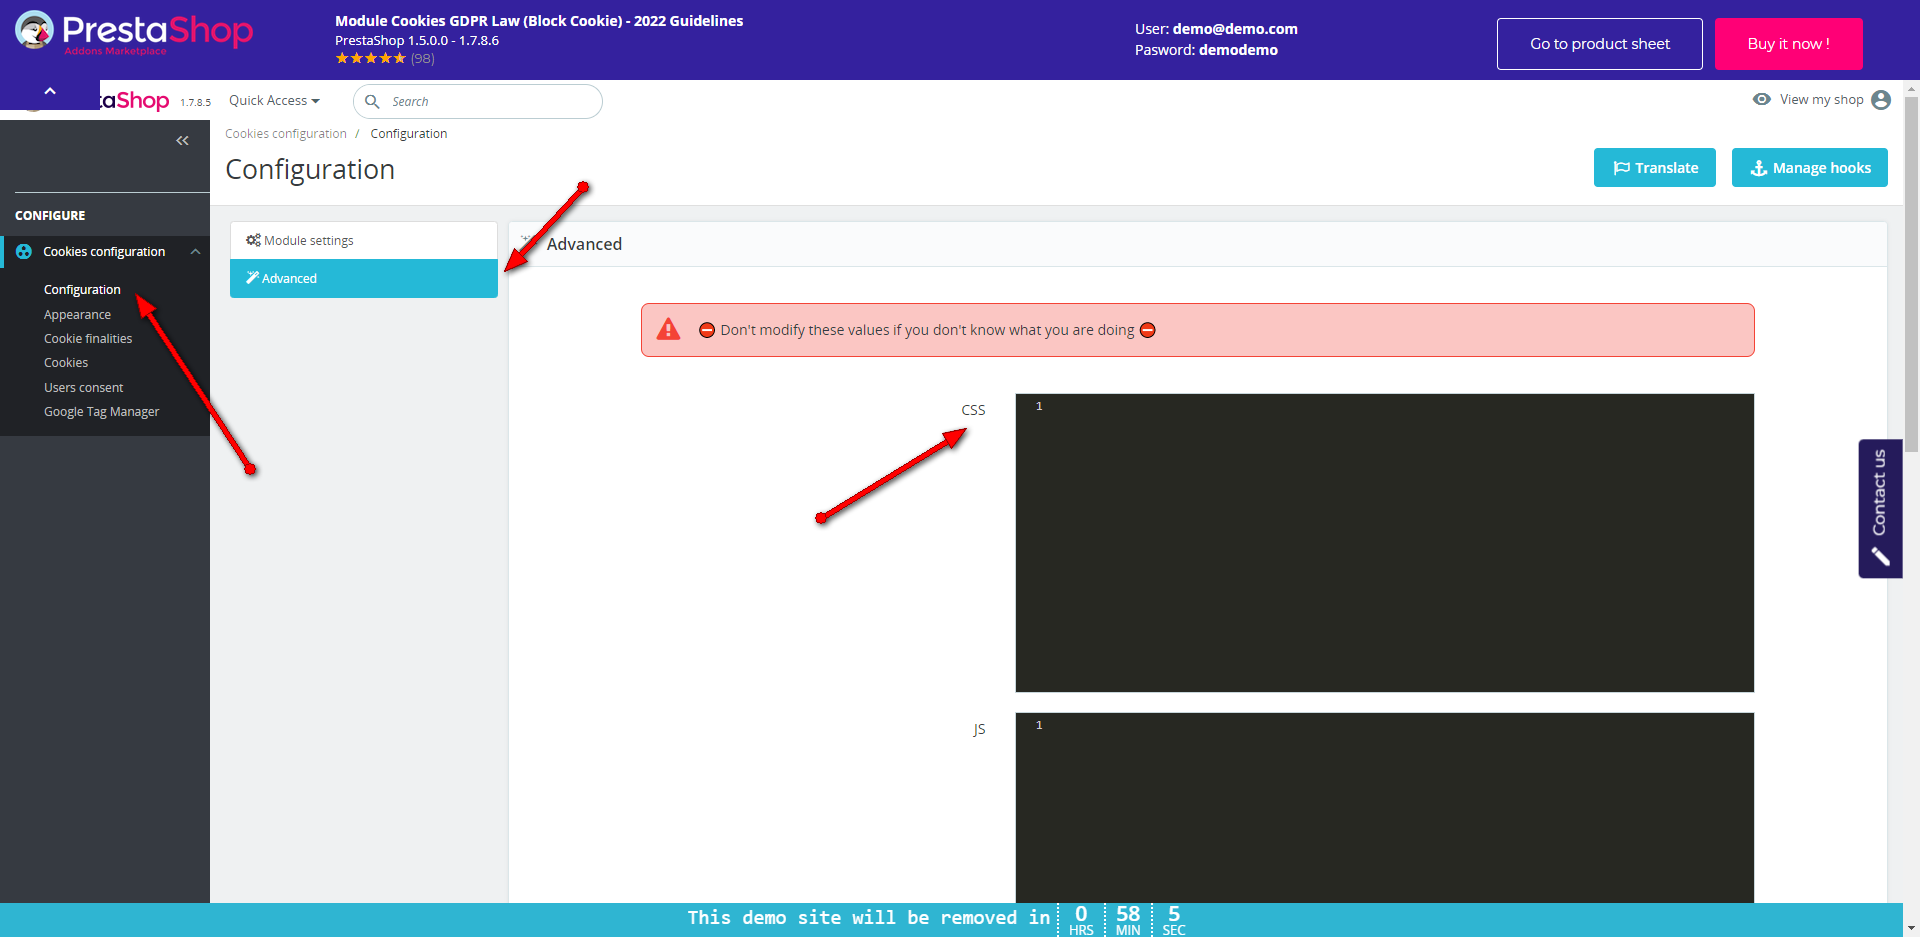Click the warning triangle alert icon
The width and height of the screenshot is (1920, 937).
[668, 330]
